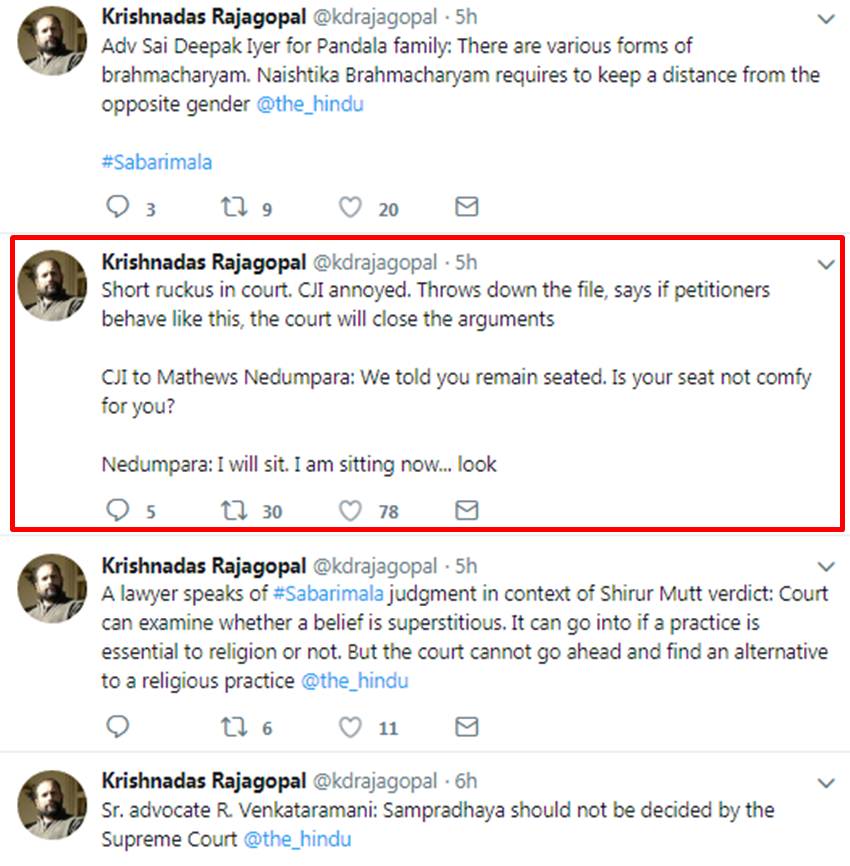Send the Adv Sai Deepak tweet by message
Image resolution: width=850 pixels, height=866 pixels.
(x=466, y=207)
